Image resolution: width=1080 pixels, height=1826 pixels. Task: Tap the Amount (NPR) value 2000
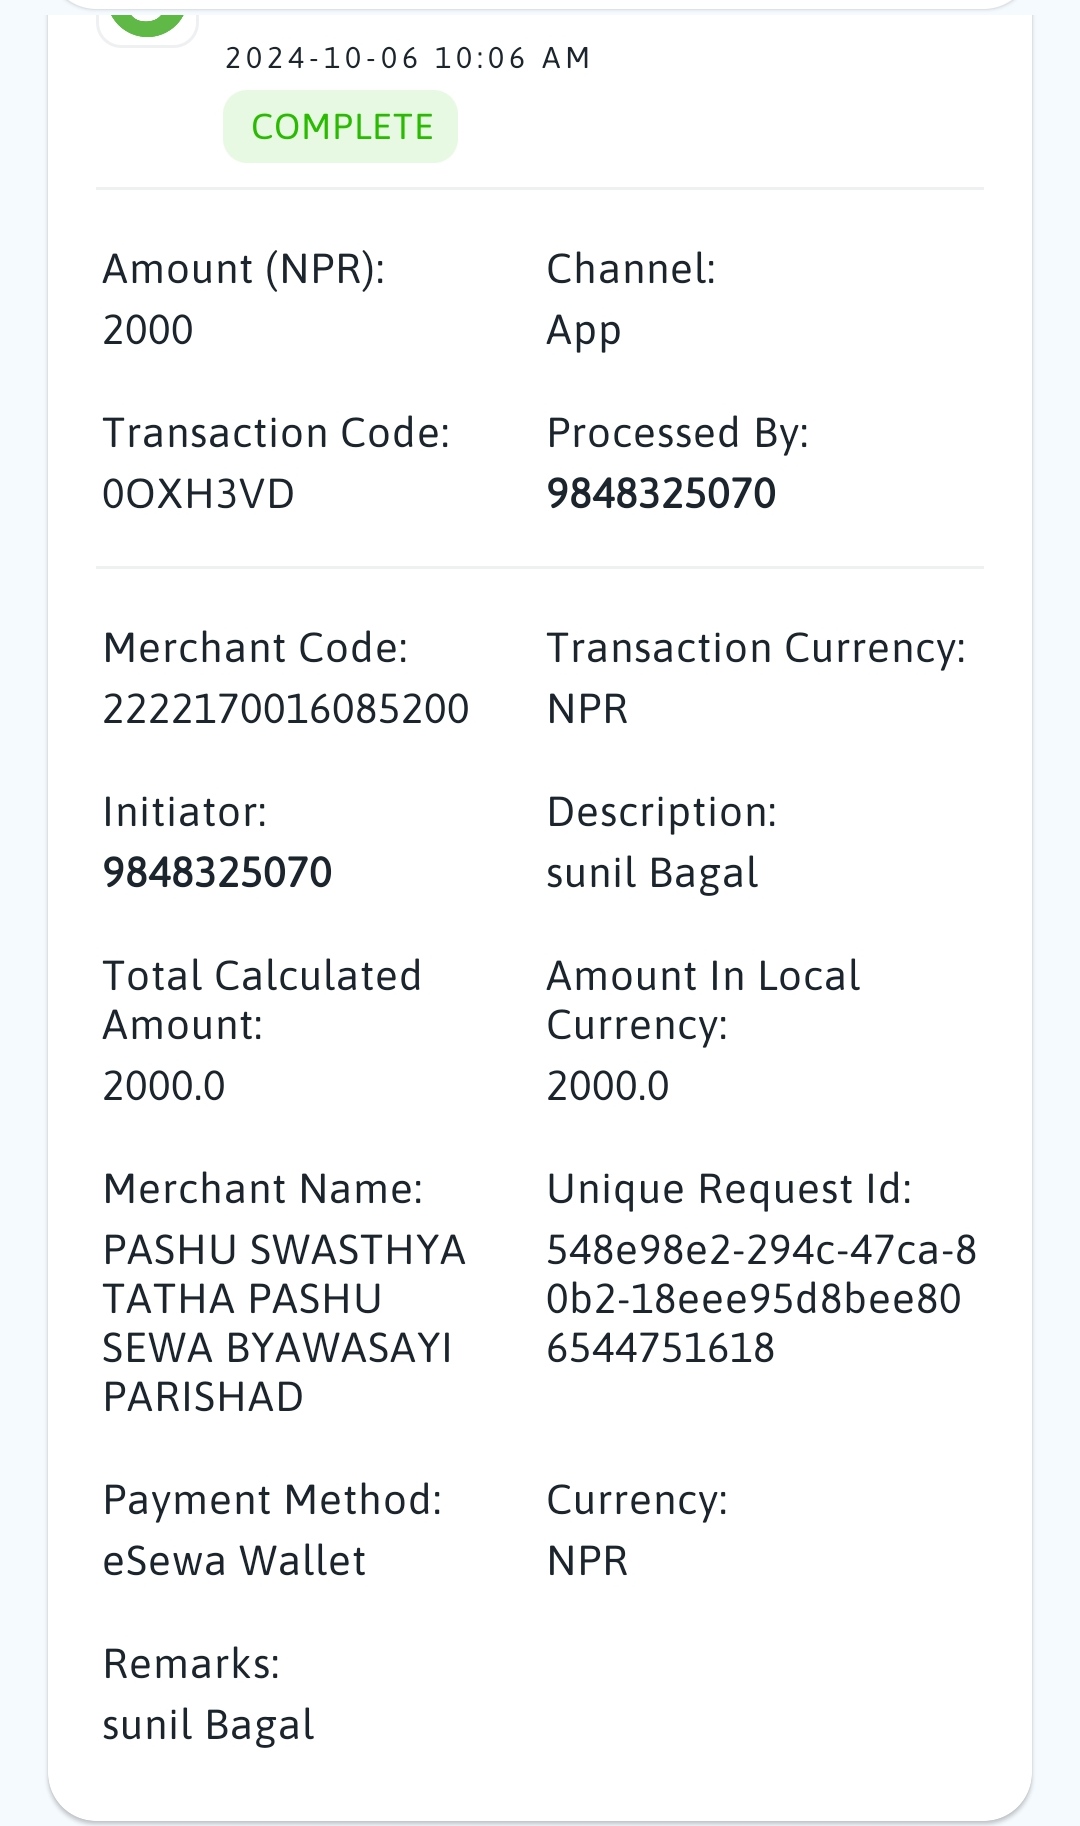(148, 330)
